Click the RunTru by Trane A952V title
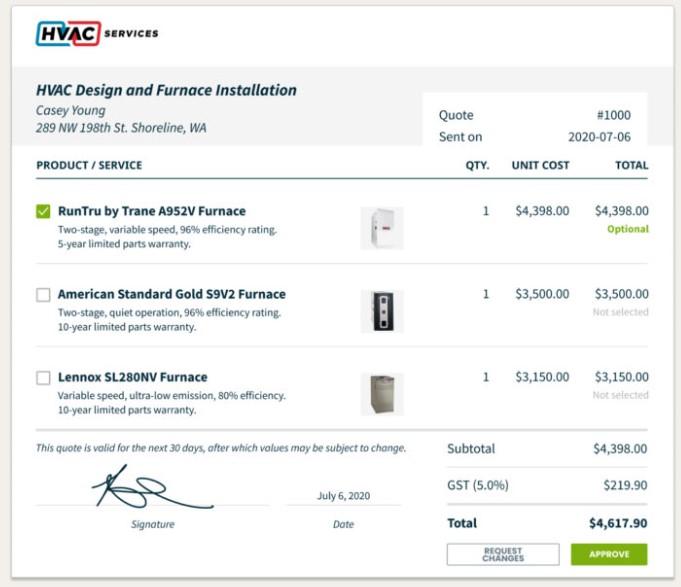The width and height of the screenshot is (681, 587). (152, 211)
